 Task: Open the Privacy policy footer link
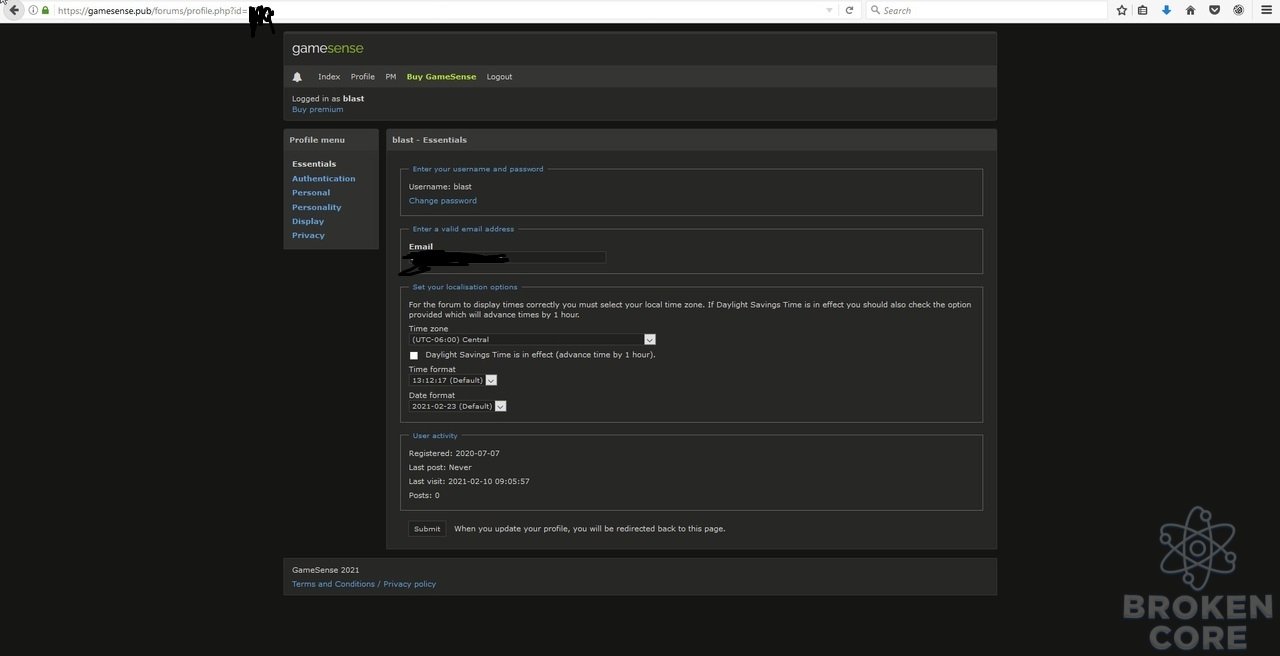click(410, 584)
